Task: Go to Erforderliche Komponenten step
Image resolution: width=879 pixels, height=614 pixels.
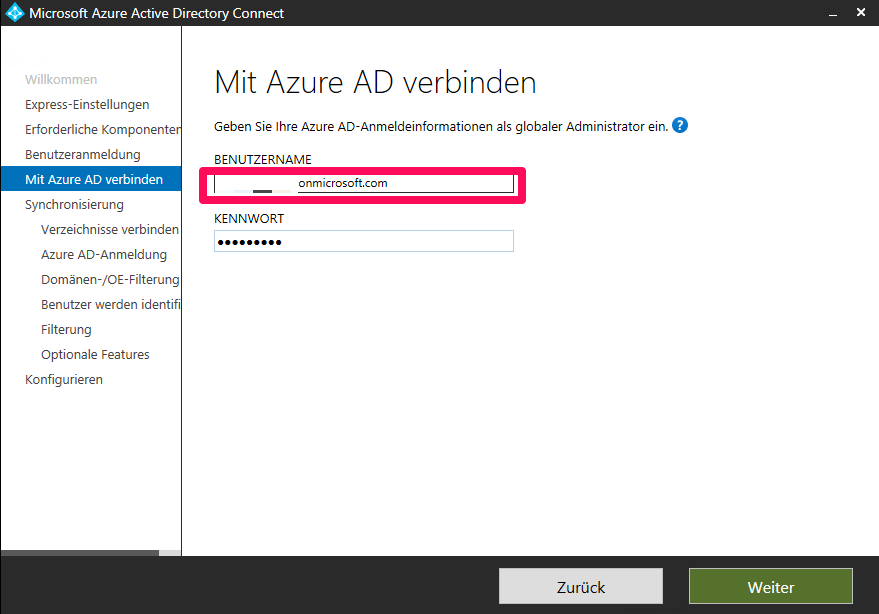Action: tap(103, 130)
